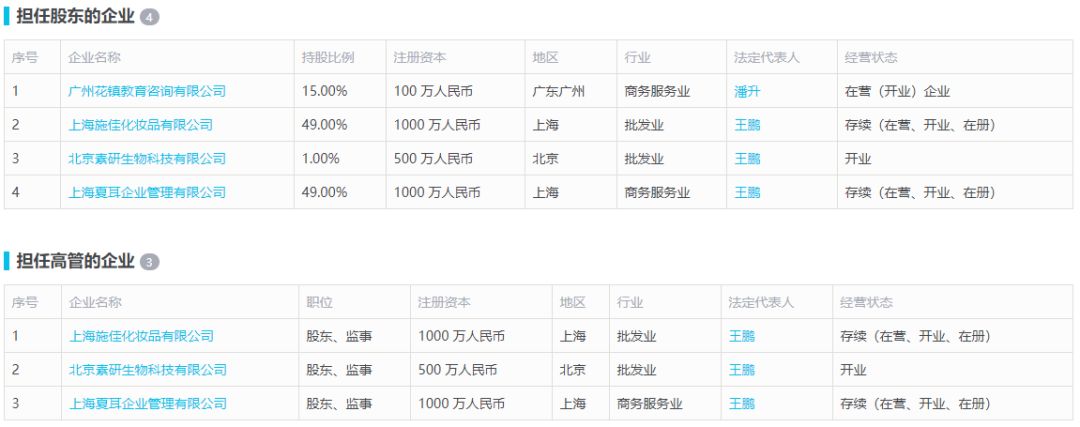This screenshot has width=1080, height=427.
Task: Click the count badge 4 beside 担任股东的企业
Action: 149,17
